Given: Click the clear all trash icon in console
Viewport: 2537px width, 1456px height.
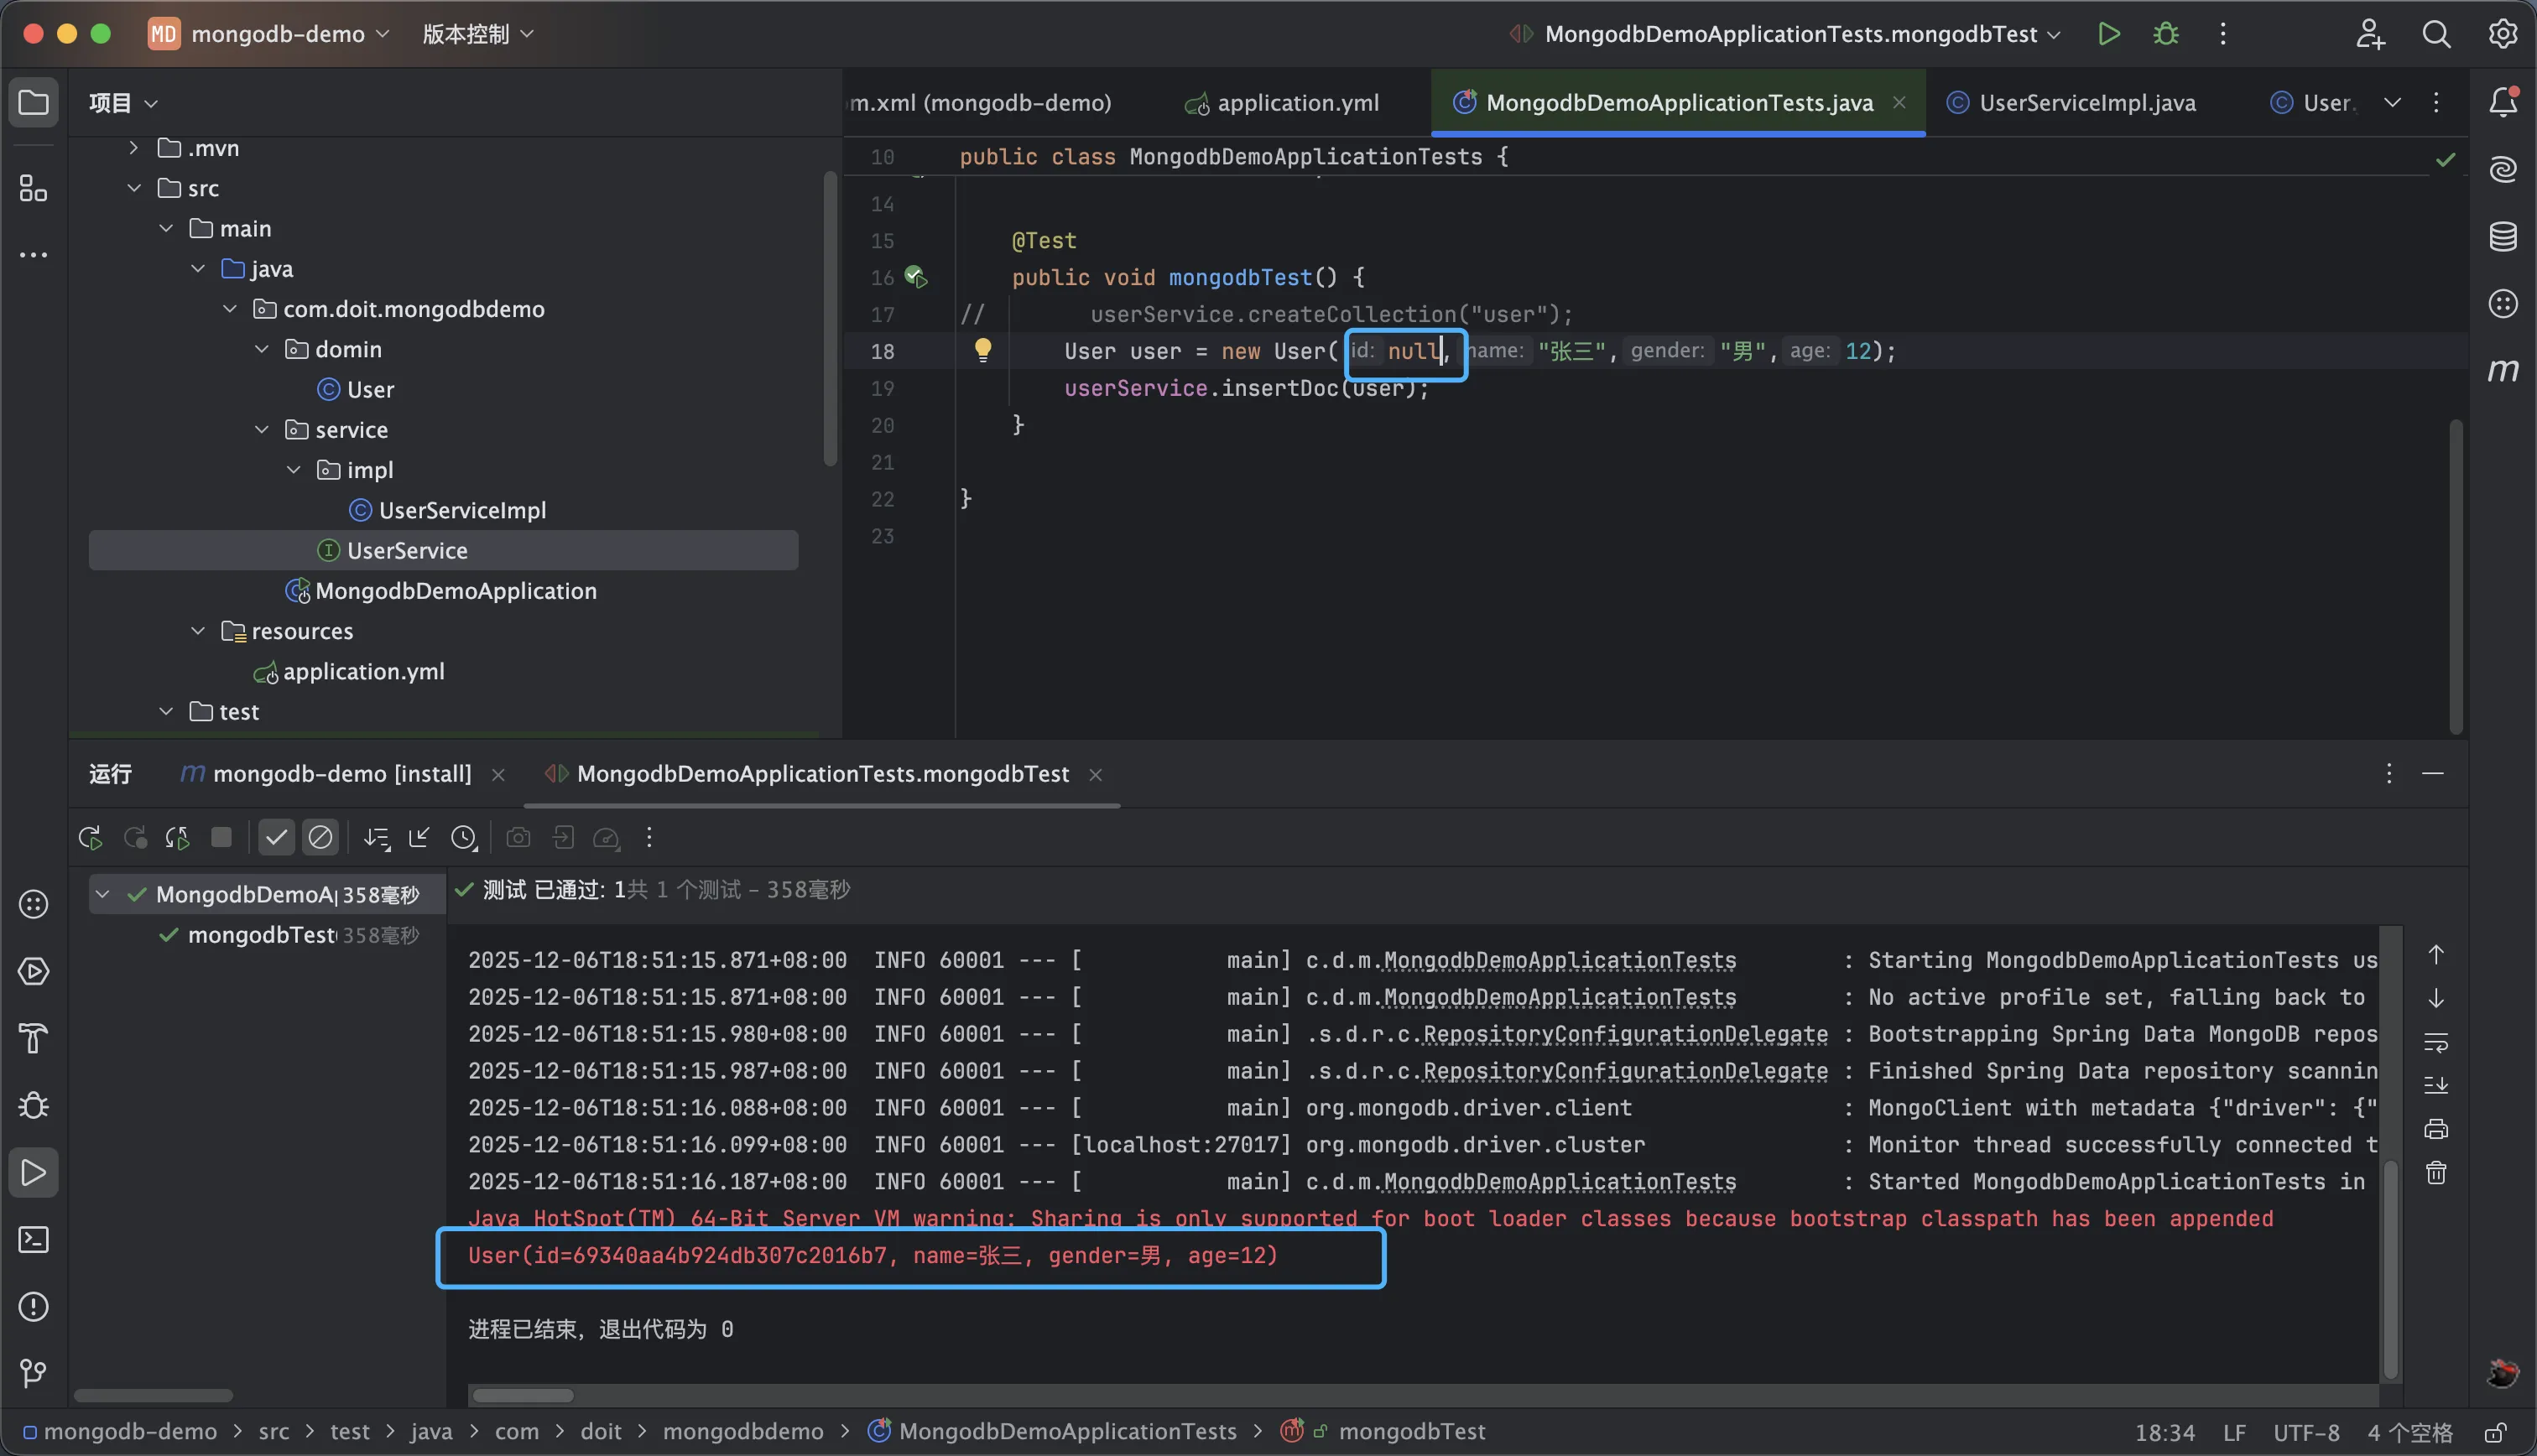Looking at the screenshot, I should [x=2436, y=1173].
